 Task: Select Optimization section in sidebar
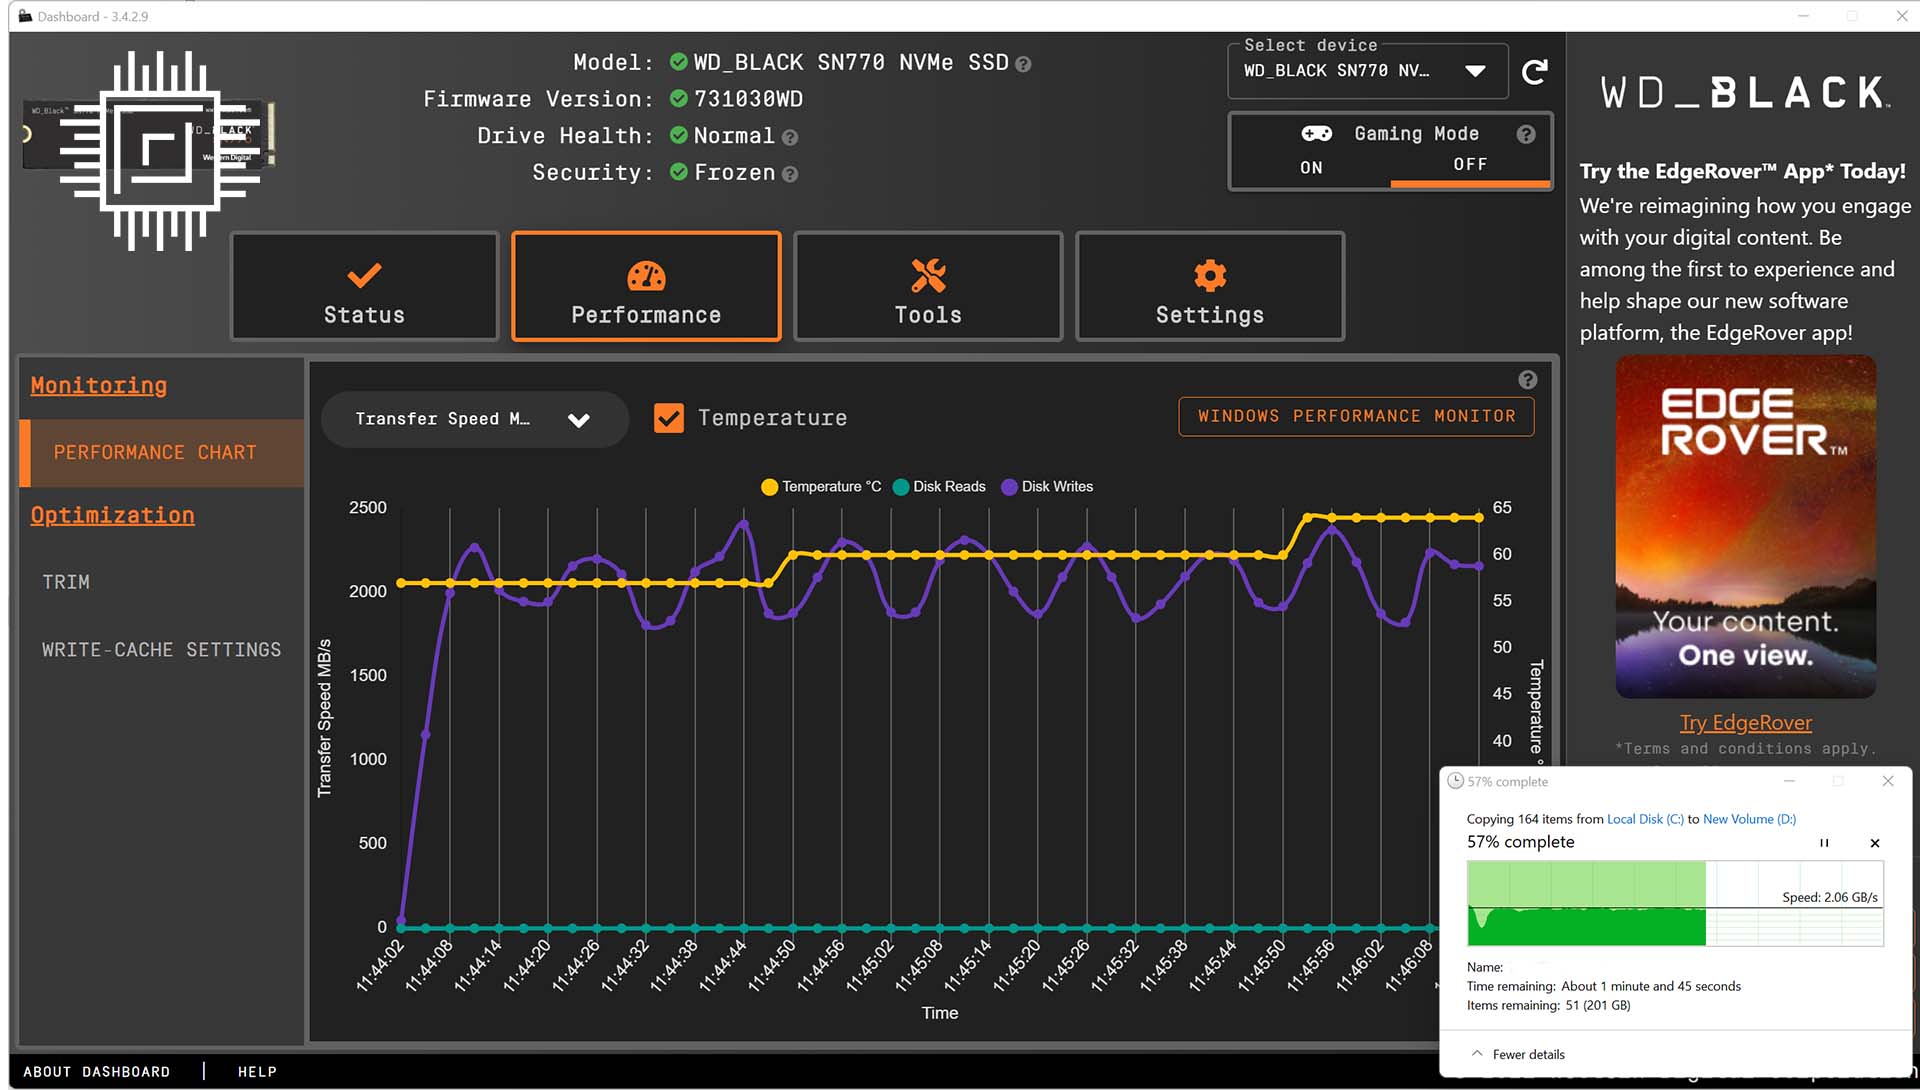point(112,516)
